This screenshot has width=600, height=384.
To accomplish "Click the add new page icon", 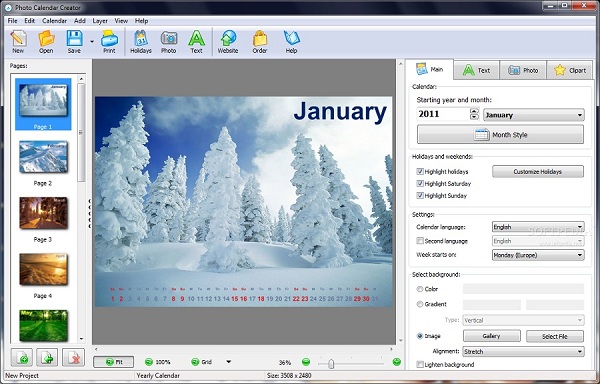I will click(x=22, y=357).
